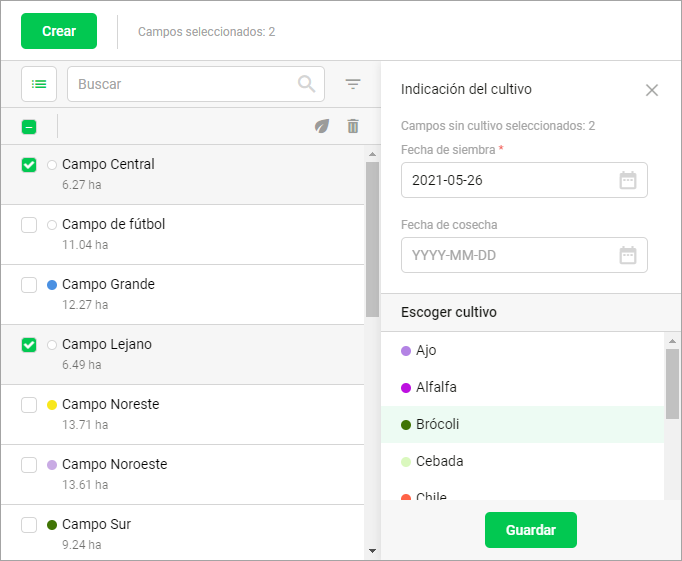Uncheck the Campo Lejano checkbox
This screenshot has height=561, width=682.
click(29, 345)
